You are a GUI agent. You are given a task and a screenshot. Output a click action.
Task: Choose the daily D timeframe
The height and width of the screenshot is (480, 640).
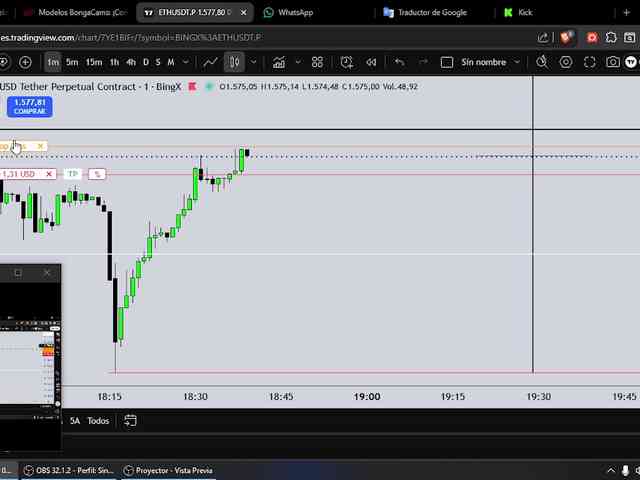coord(146,62)
